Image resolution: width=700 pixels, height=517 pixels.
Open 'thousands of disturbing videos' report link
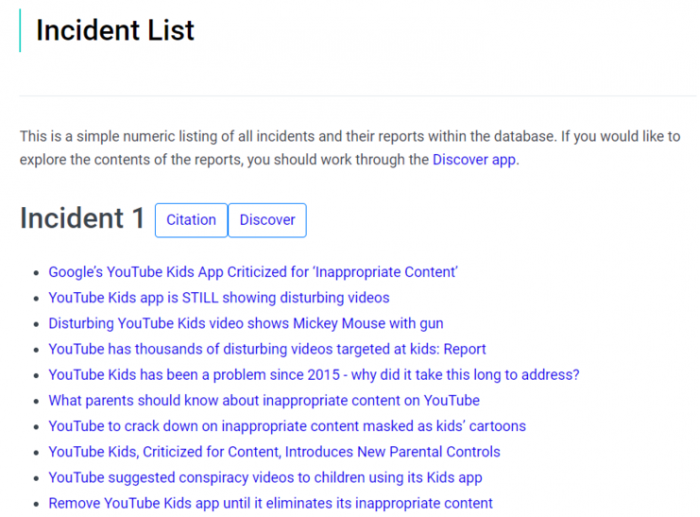(267, 349)
